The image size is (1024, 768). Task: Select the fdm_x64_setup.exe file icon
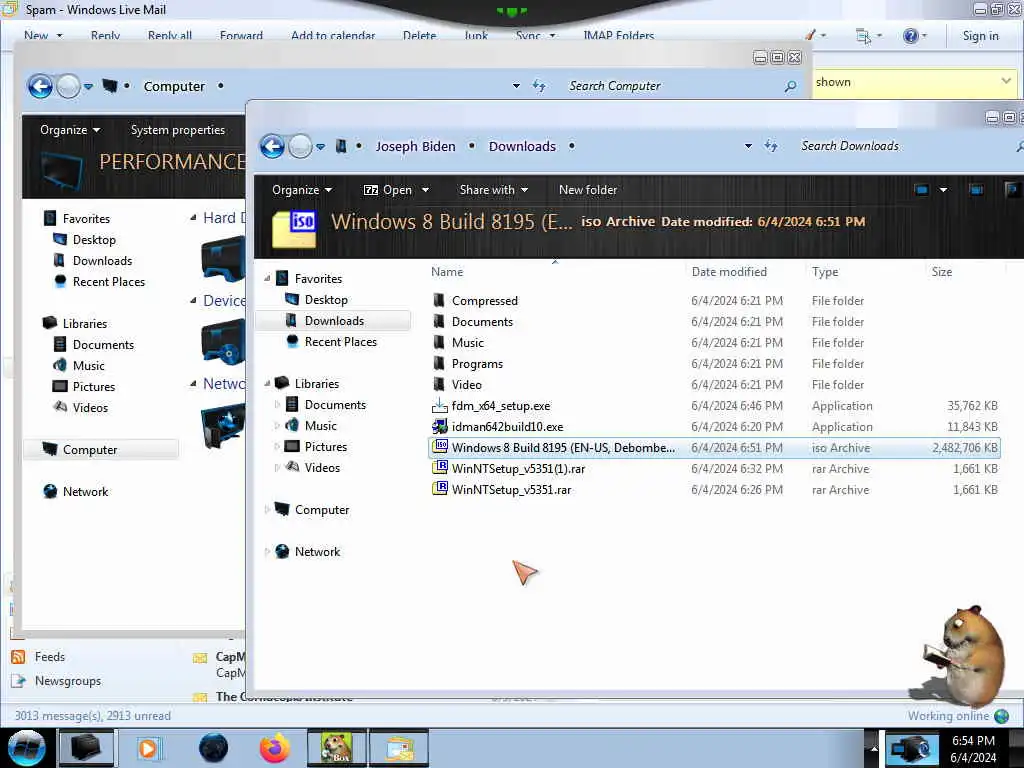point(440,406)
